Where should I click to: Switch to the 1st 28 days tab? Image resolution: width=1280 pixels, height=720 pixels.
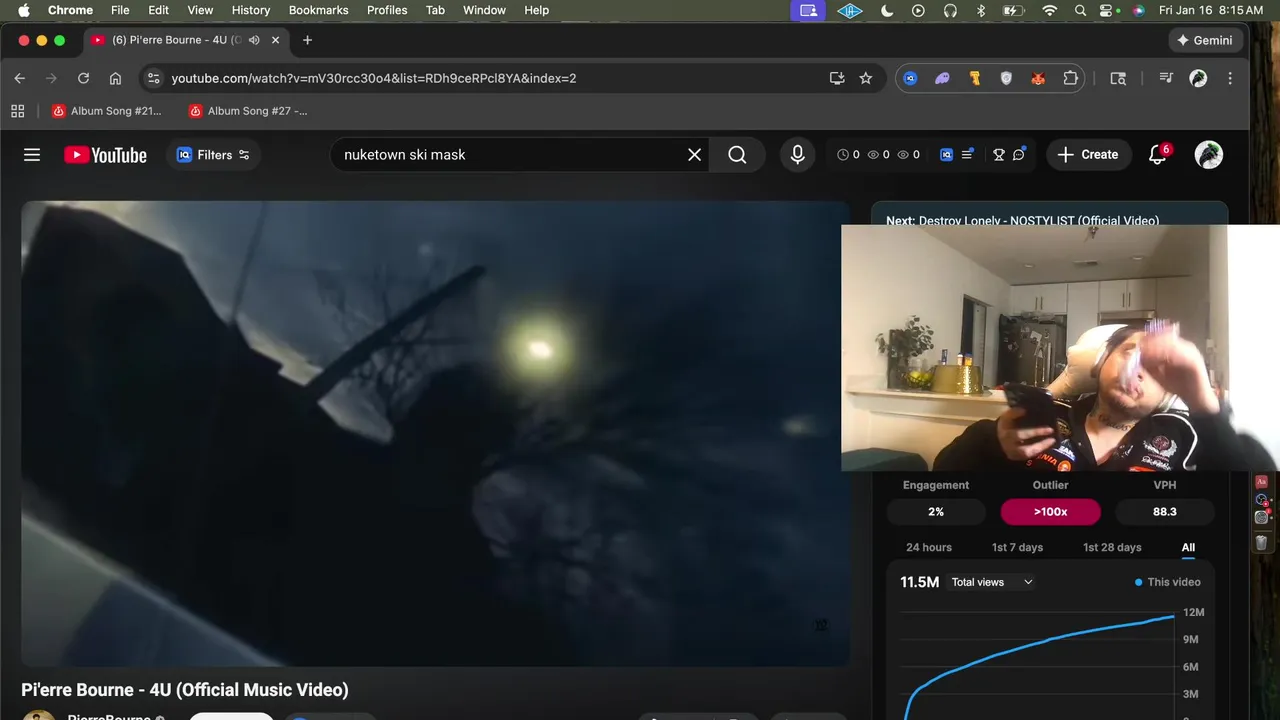(1112, 547)
